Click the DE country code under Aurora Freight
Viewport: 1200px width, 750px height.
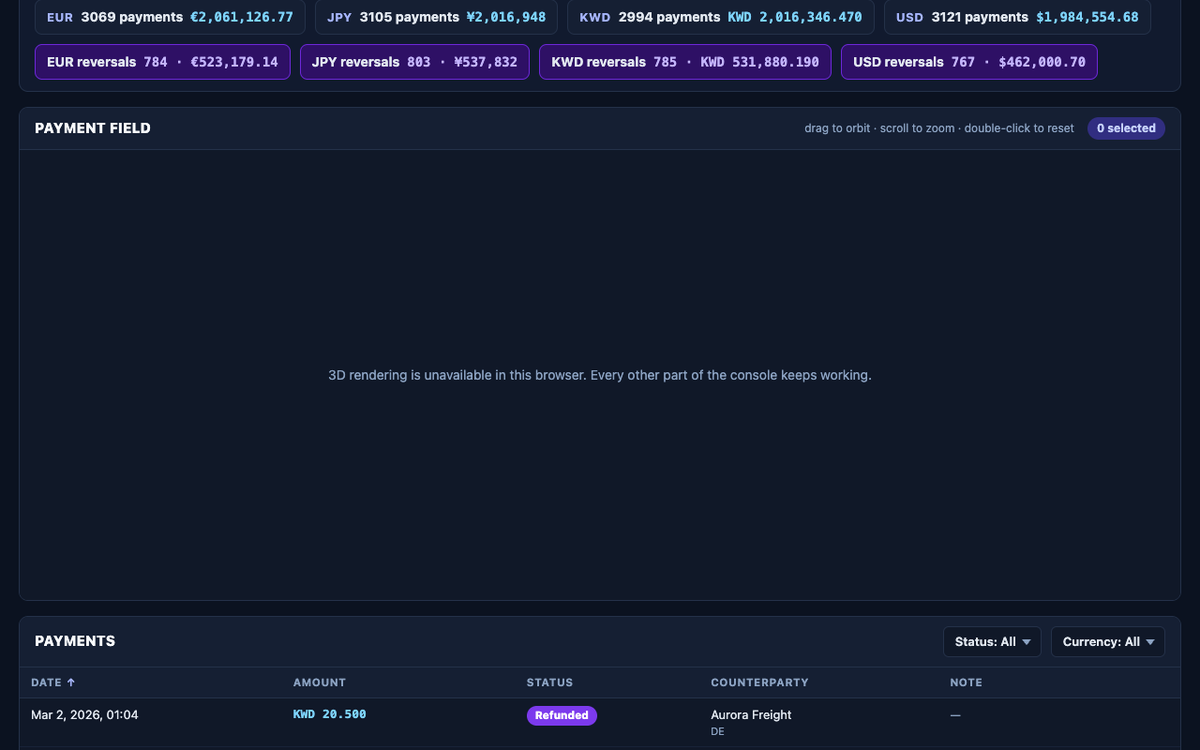[718, 732]
